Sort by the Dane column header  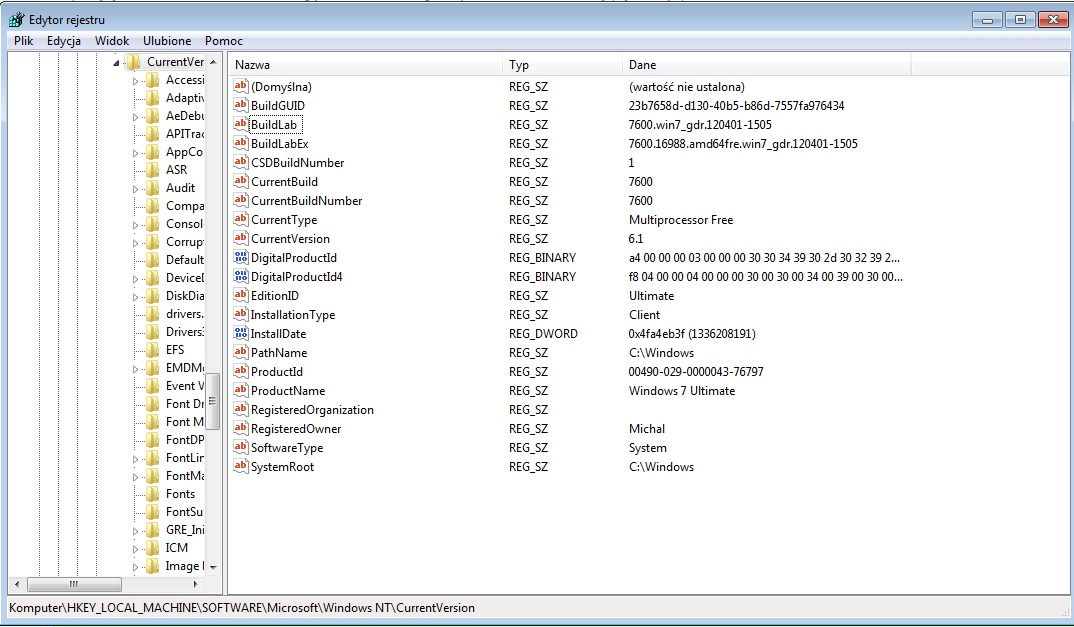(766, 65)
